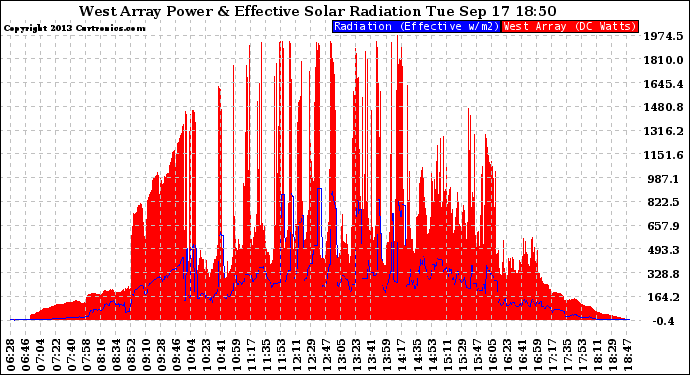The image size is (690, 375).
Task: Click the 1810.0 y-axis value
Action: pos(664,60)
